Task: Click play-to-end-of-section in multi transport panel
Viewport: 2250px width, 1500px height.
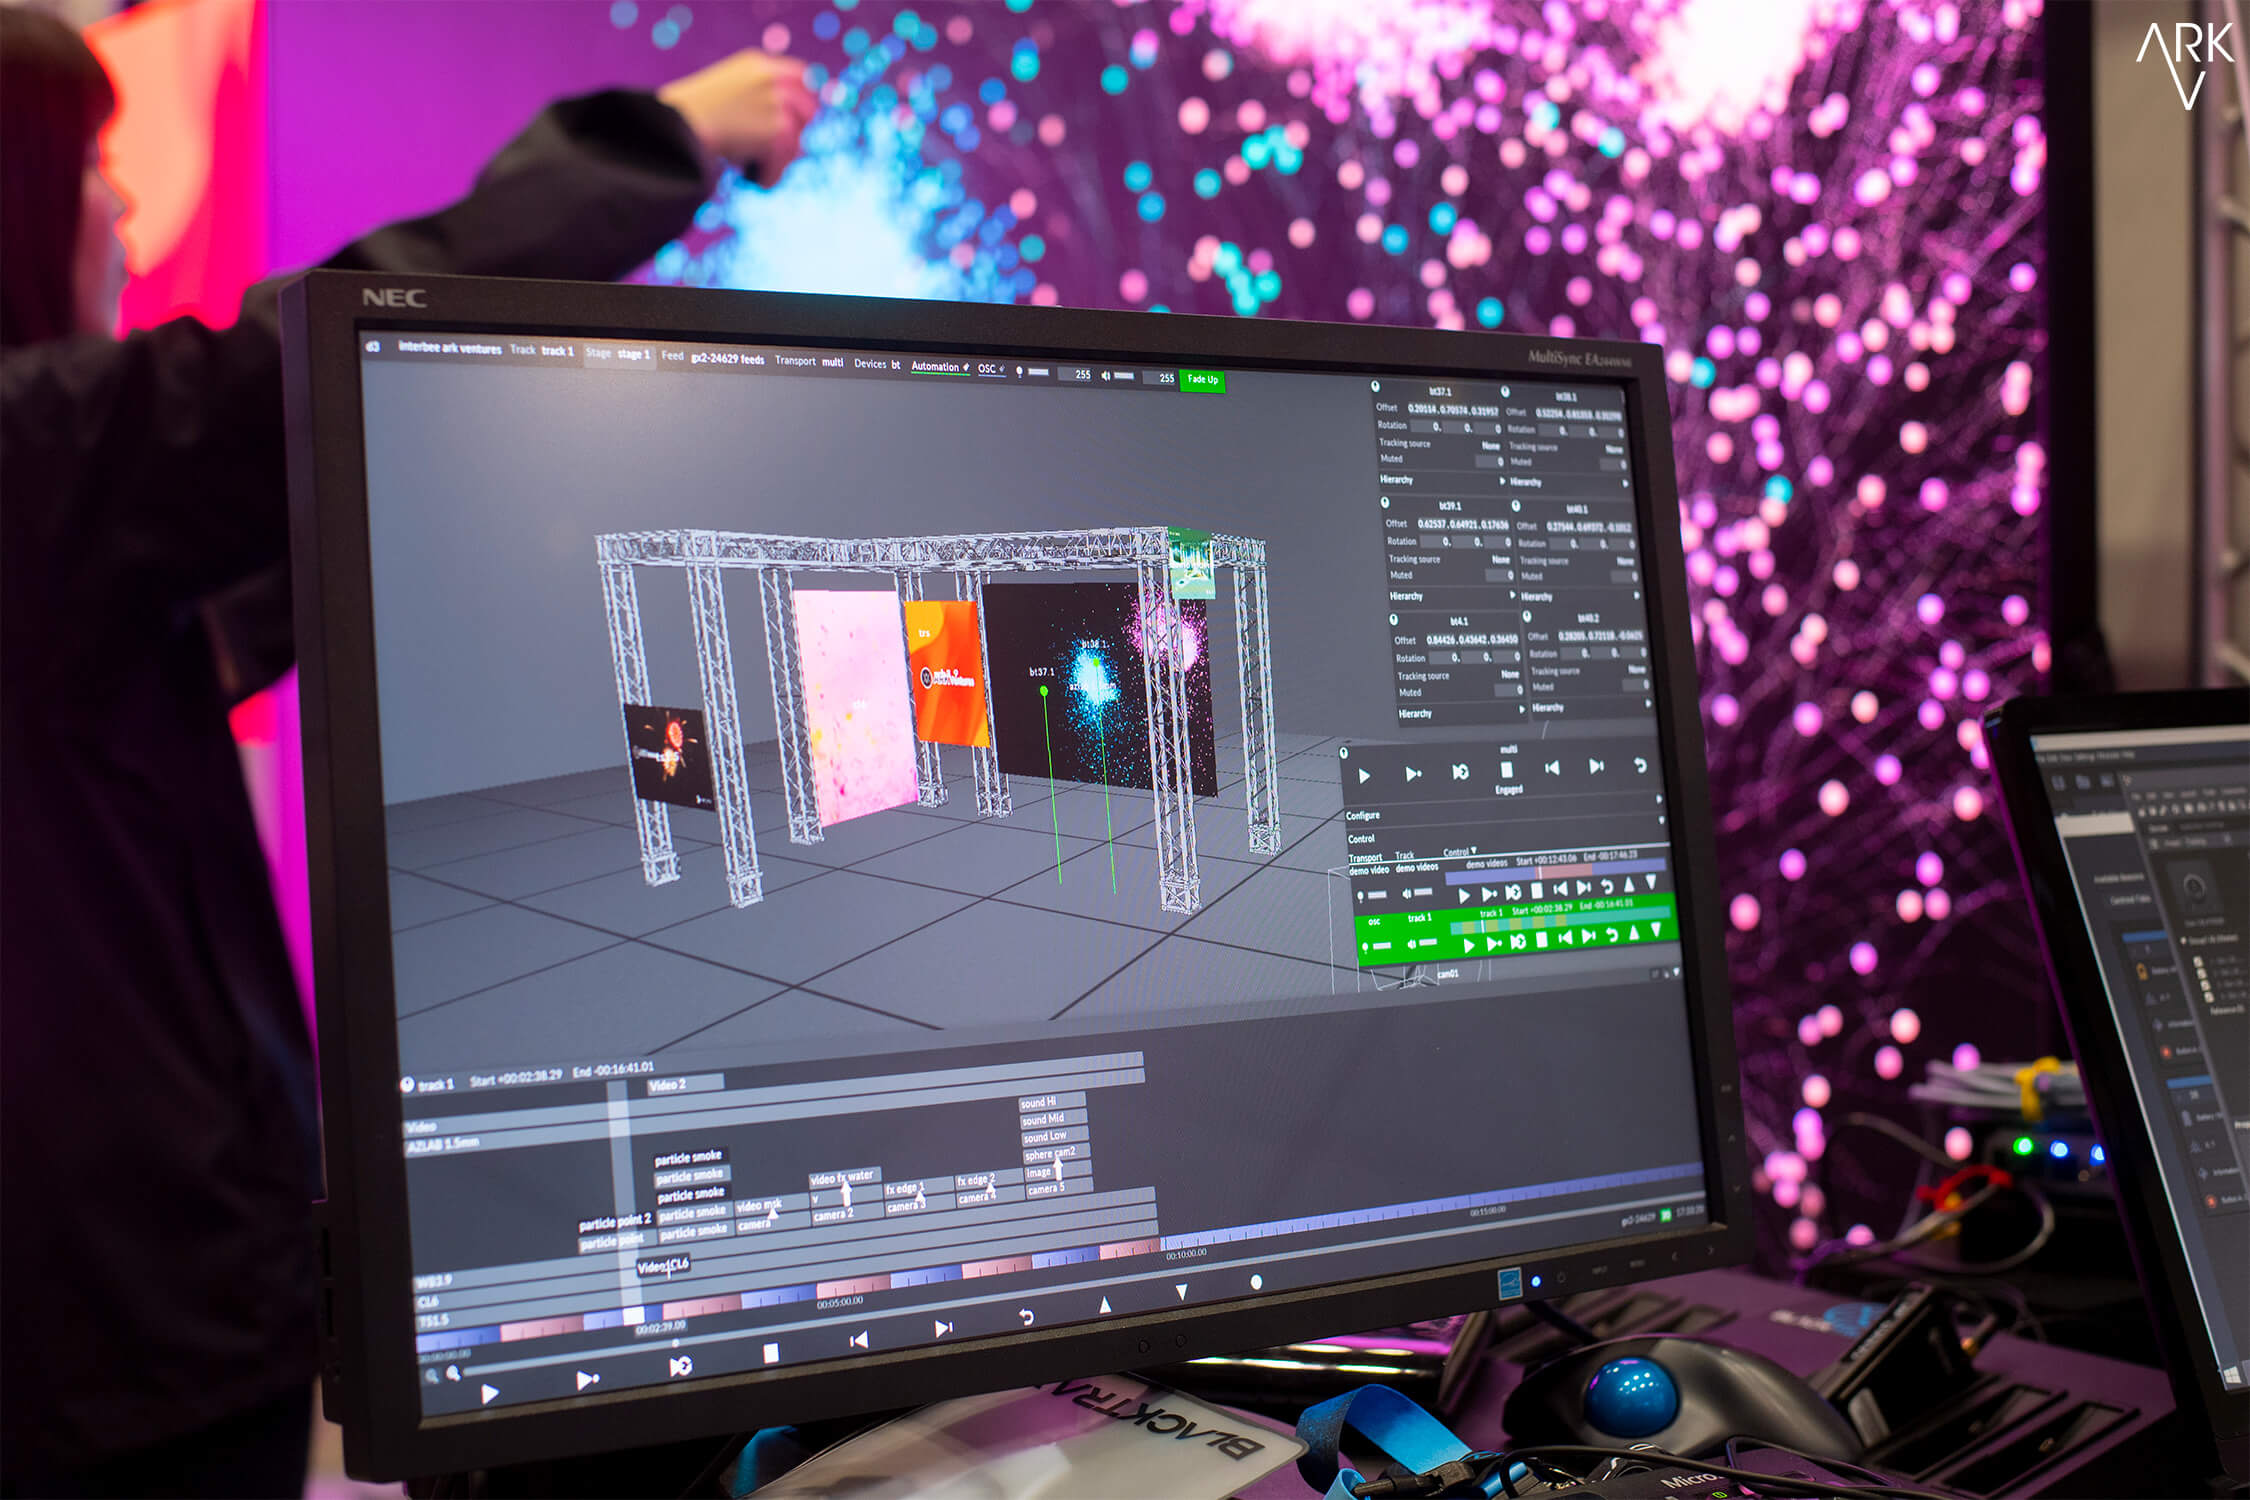Action: pyautogui.click(x=1413, y=774)
